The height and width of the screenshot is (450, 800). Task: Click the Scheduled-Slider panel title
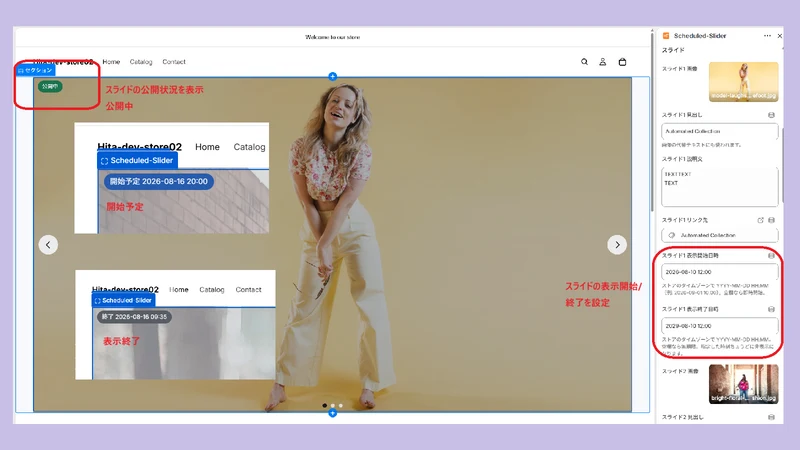699,36
